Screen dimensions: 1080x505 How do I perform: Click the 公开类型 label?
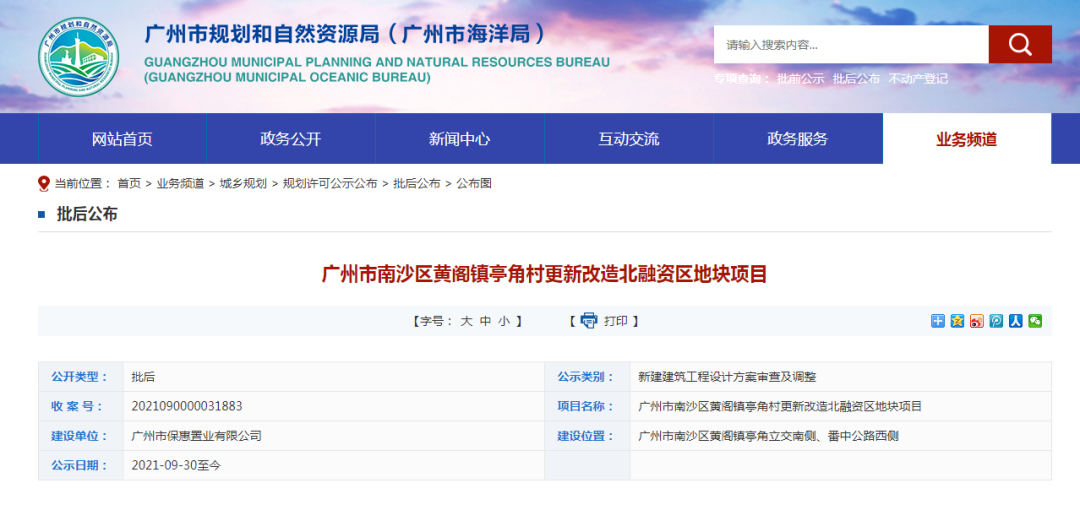pyautogui.click(x=80, y=377)
